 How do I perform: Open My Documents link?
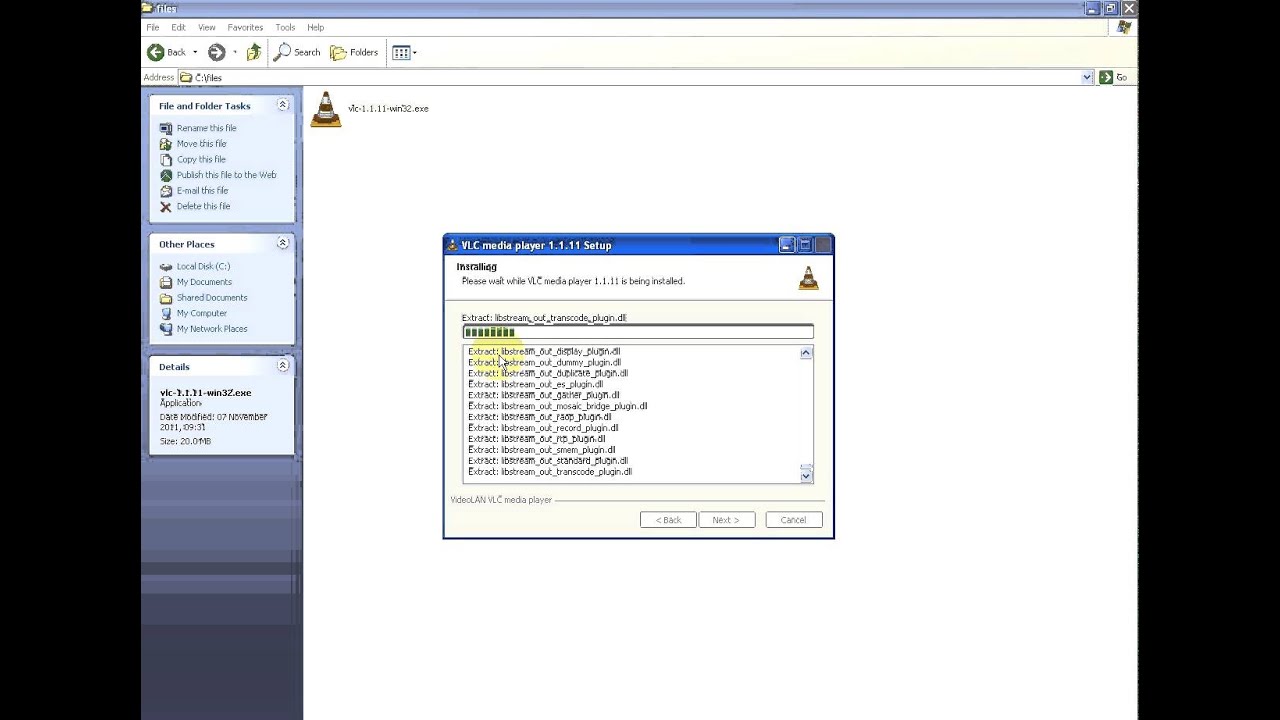click(x=204, y=282)
